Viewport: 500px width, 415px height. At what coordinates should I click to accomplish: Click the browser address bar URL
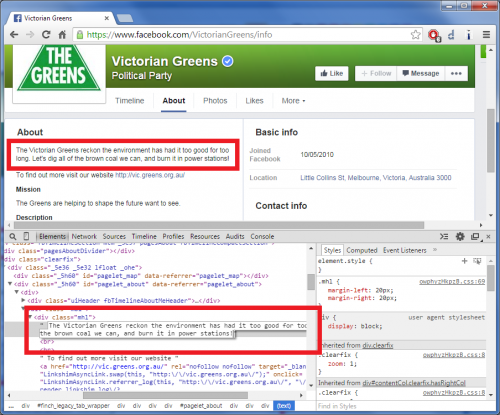179,35
